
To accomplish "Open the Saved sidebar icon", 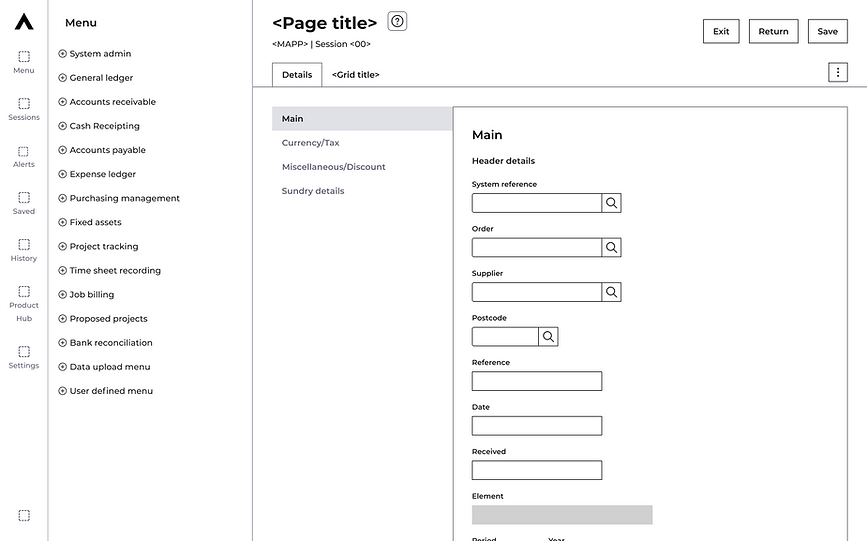I will [x=24, y=203].
